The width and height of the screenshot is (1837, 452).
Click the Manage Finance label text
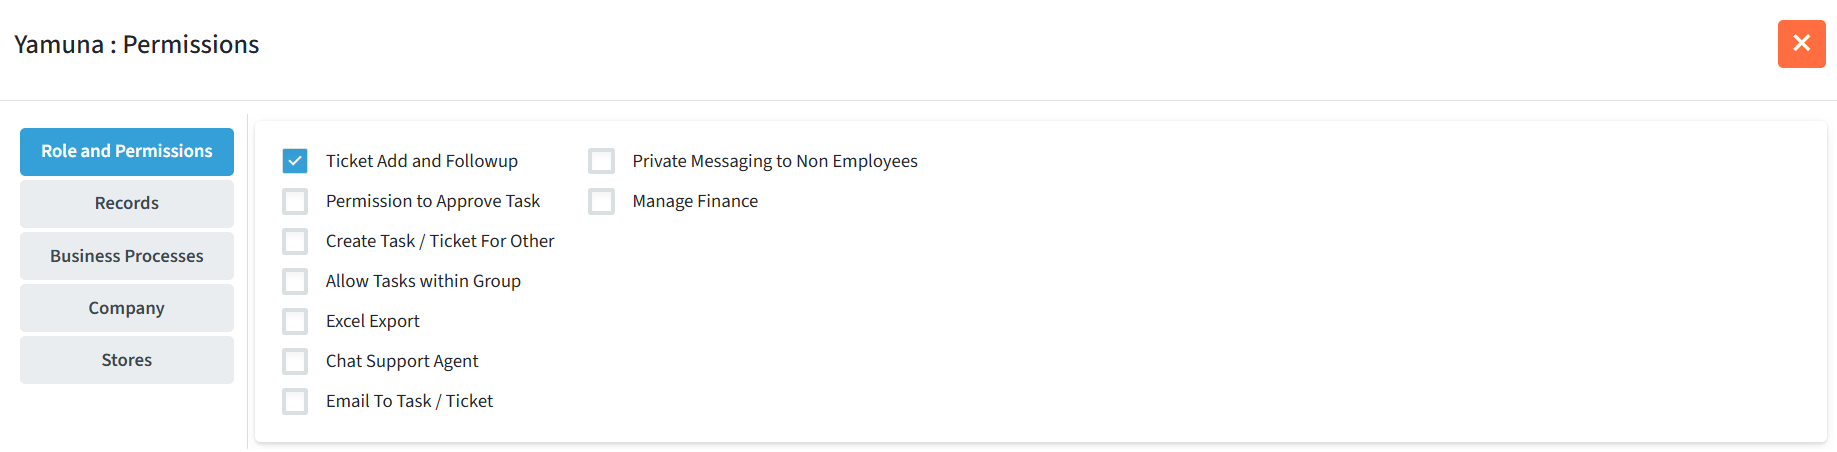[695, 201]
